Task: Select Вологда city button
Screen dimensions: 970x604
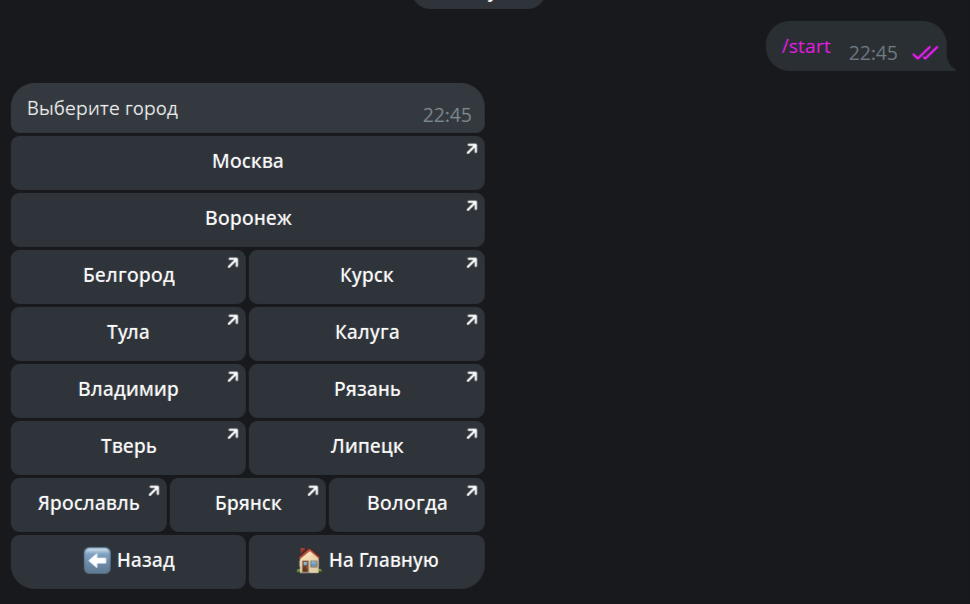Action: point(407,504)
